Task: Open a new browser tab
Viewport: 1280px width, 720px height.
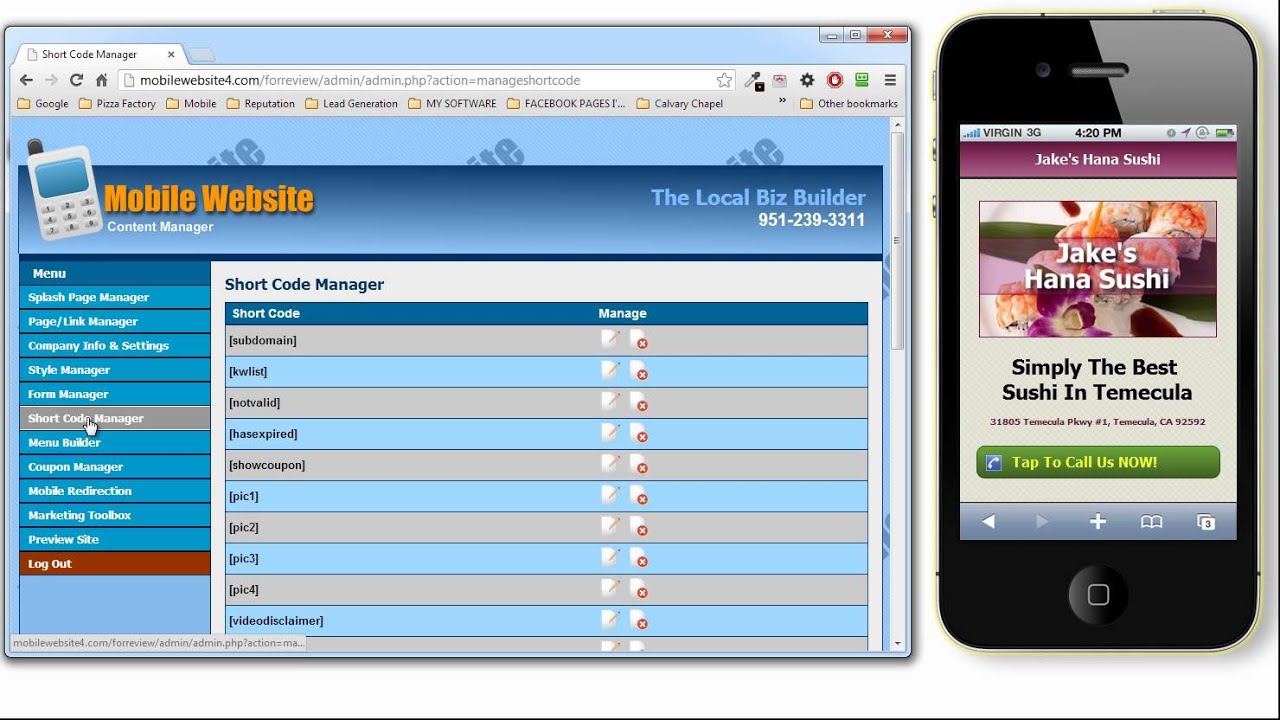Action: pos(201,55)
